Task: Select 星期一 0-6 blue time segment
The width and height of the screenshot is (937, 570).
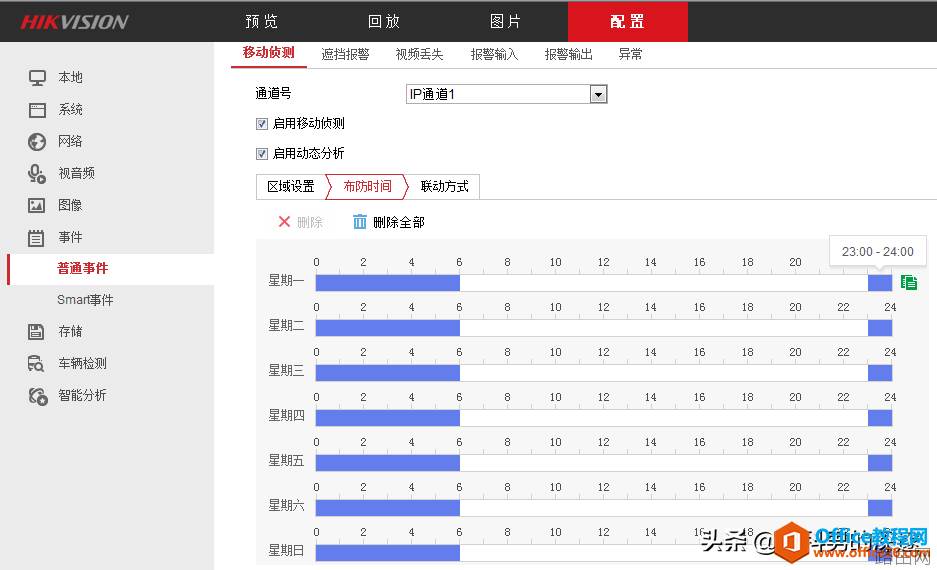Action: [x=388, y=283]
